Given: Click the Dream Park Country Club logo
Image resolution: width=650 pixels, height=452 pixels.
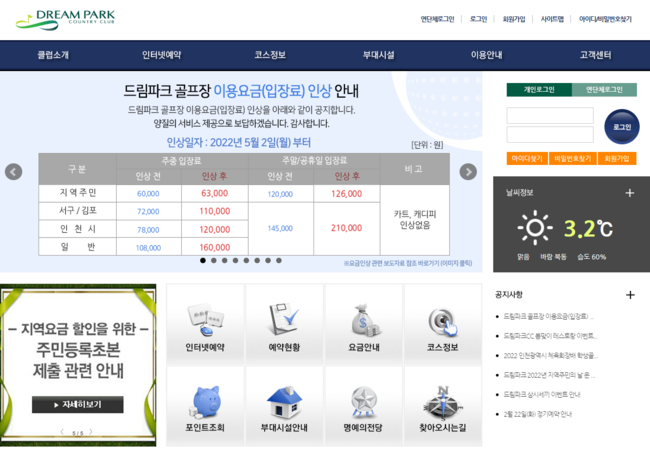Looking at the screenshot, I should click(65, 20).
